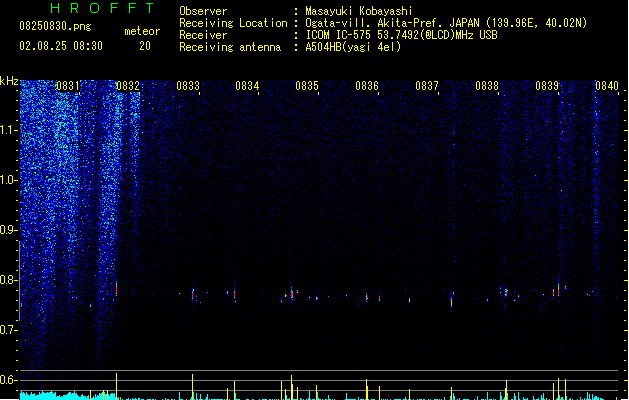This screenshot has width=629, height=400.
Task: Click the red meteor echo near 0832
Action: (117, 288)
